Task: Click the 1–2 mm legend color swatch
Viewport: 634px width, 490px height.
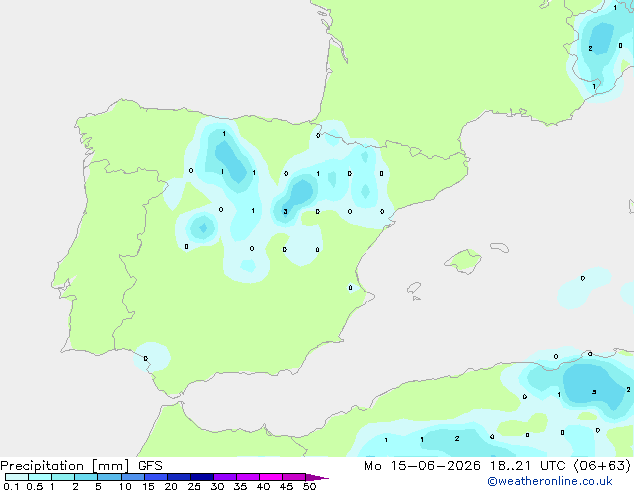Action: (63, 477)
